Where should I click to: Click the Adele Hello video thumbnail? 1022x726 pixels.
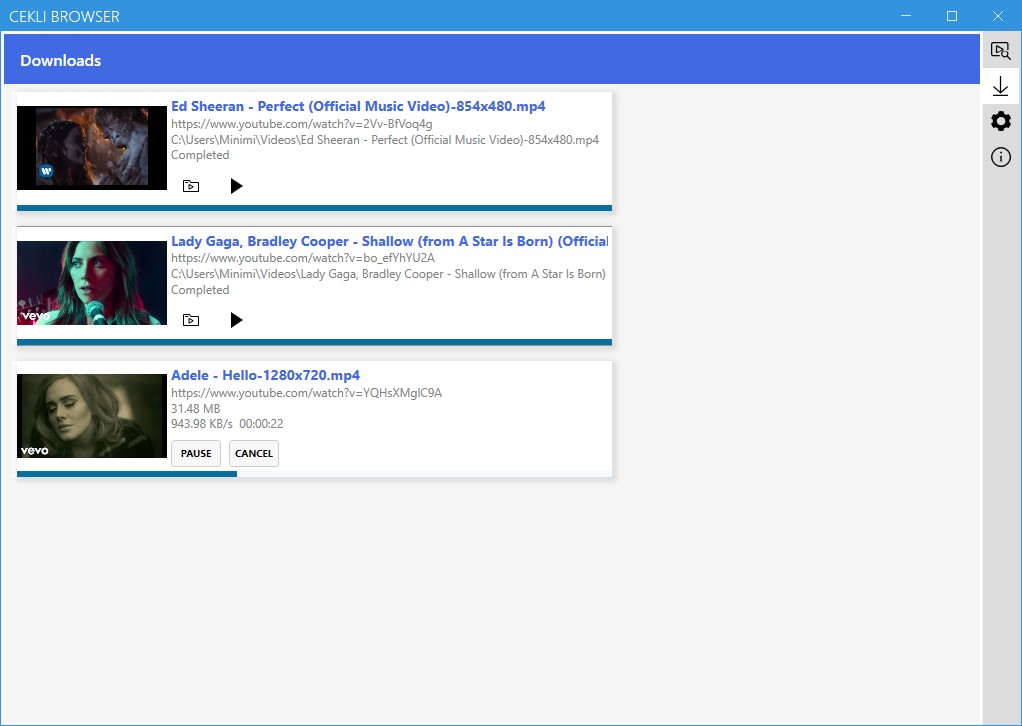(x=92, y=416)
